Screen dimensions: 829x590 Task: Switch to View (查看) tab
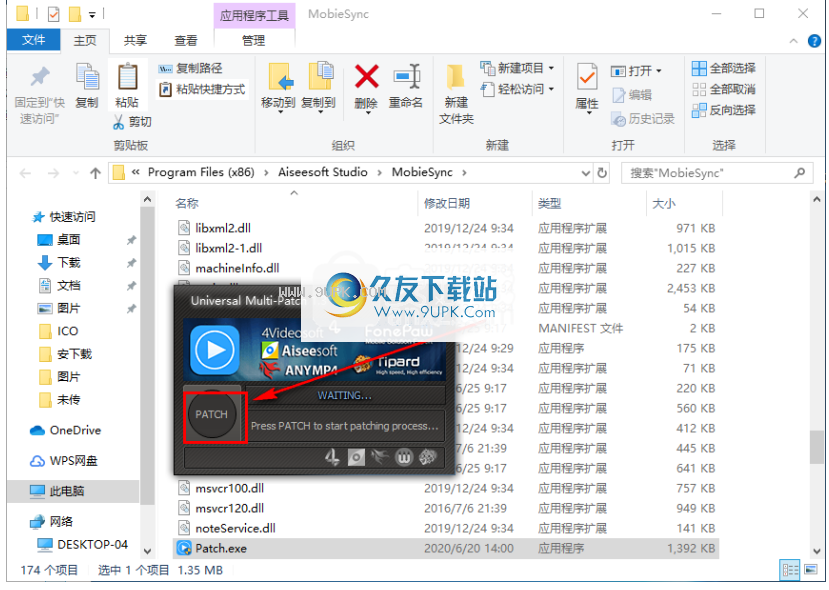pyautogui.click(x=186, y=41)
